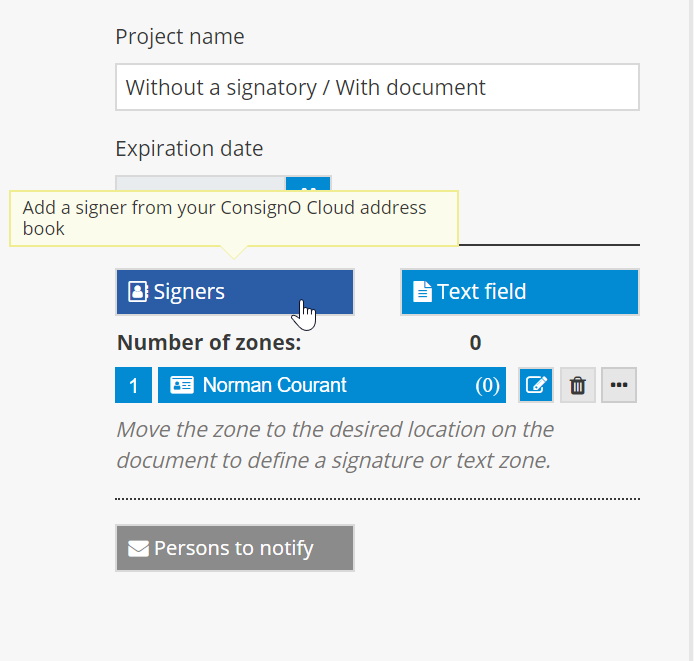The image size is (694, 661).
Task: Click the (0) zone count on signer row
Action: pos(487,385)
